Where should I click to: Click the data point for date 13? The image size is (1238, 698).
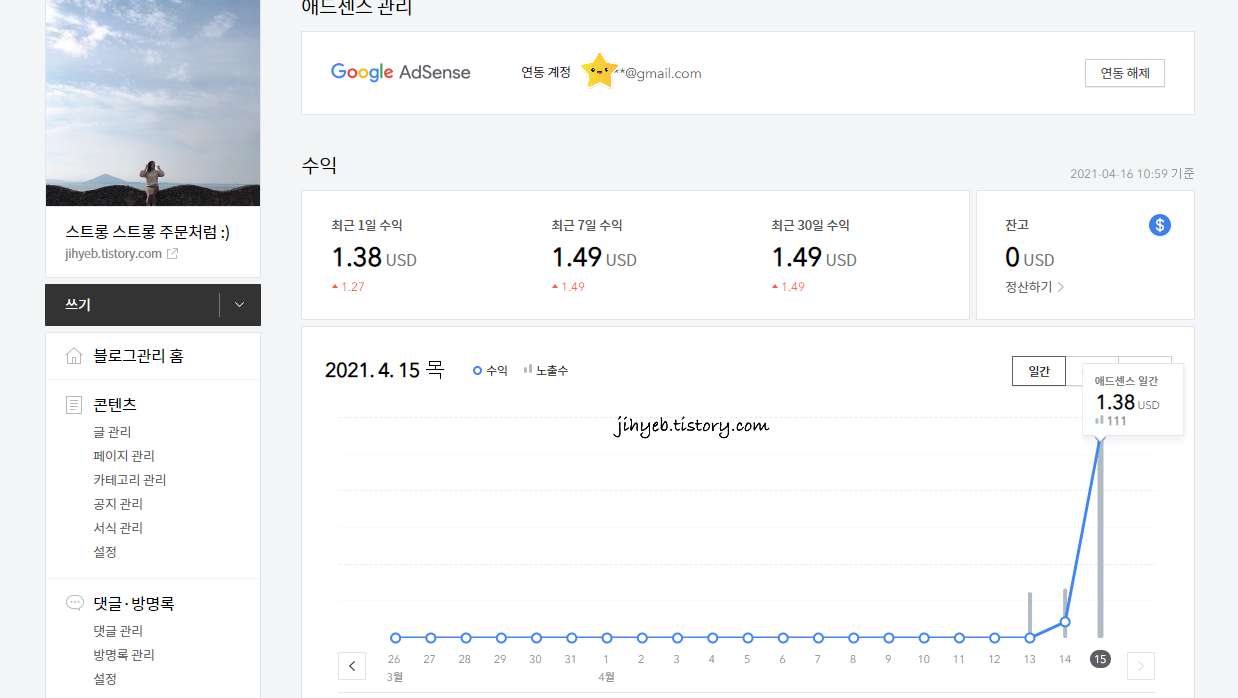(1030, 637)
